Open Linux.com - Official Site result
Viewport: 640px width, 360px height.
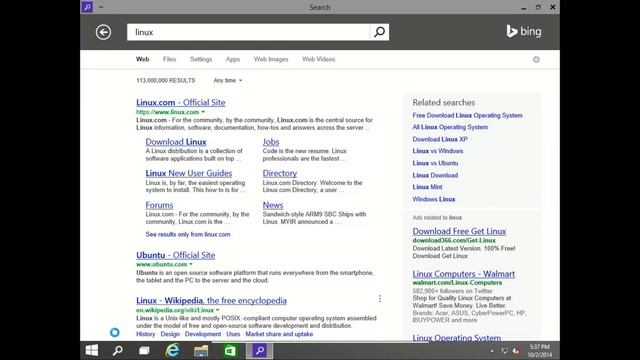(181, 102)
